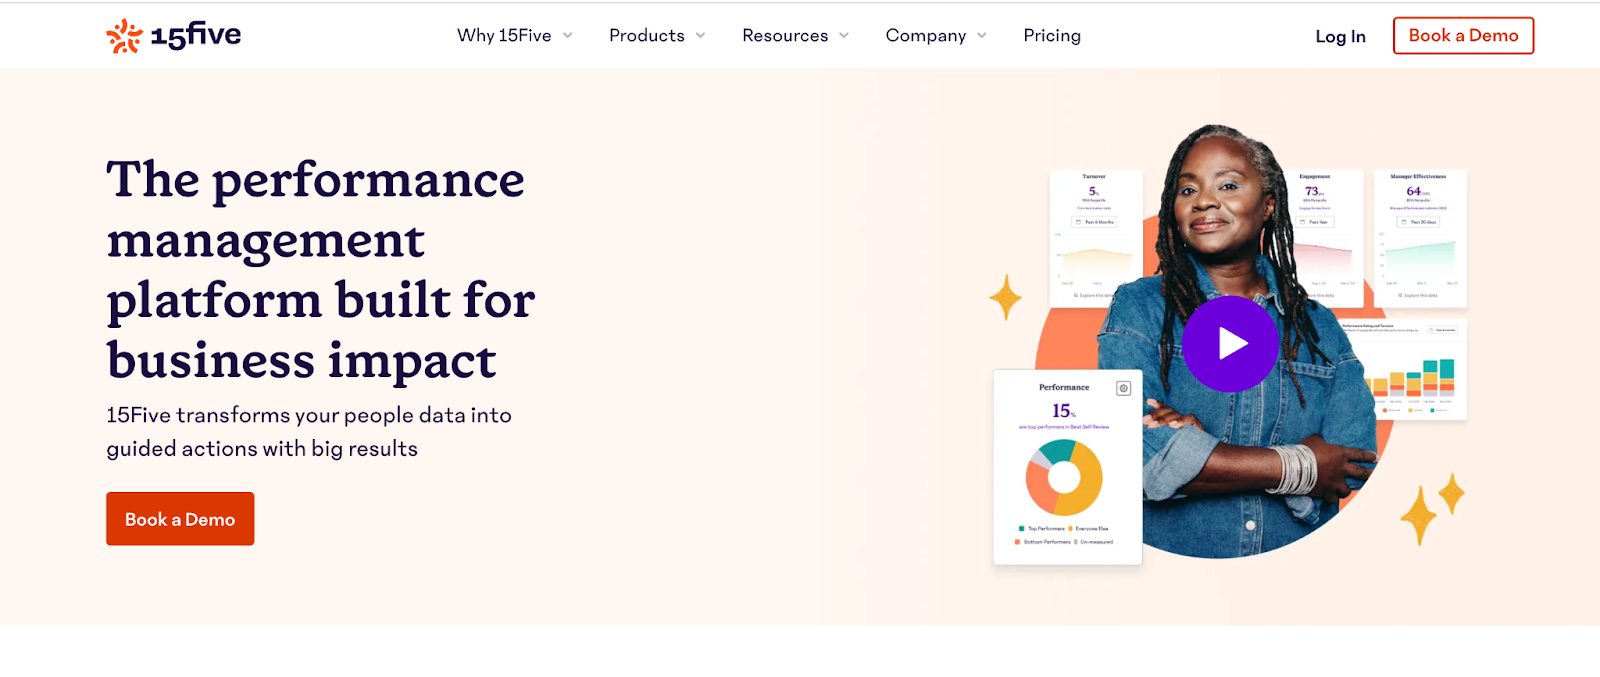
Task: Open the Performance card gear icon
Action: coord(1123,388)
